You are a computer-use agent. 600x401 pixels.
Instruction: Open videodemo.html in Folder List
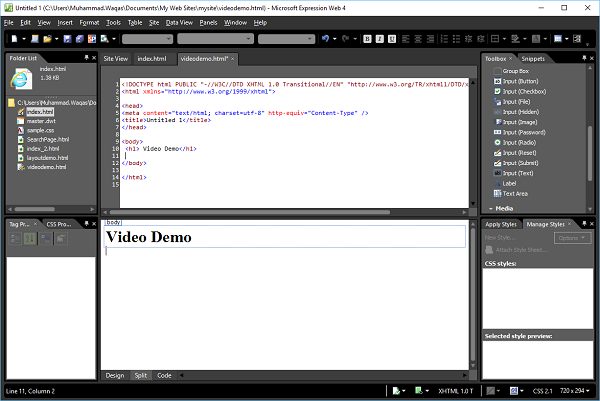click(46, 167)
